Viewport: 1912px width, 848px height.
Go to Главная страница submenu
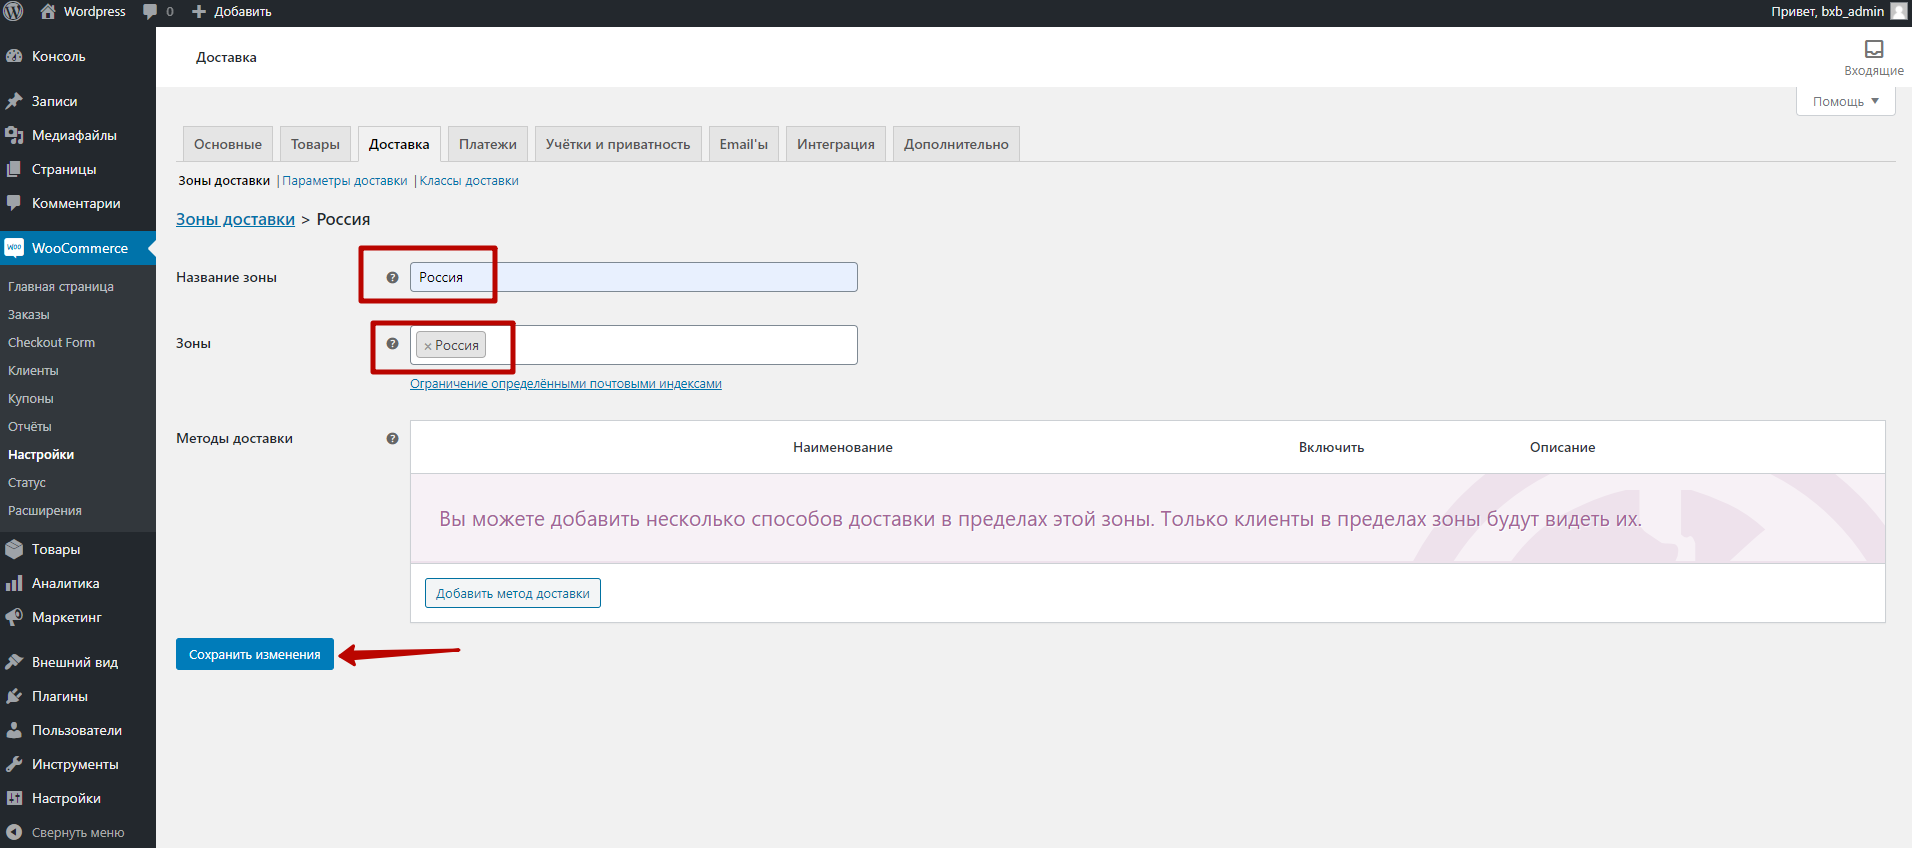tap(61, 286)
